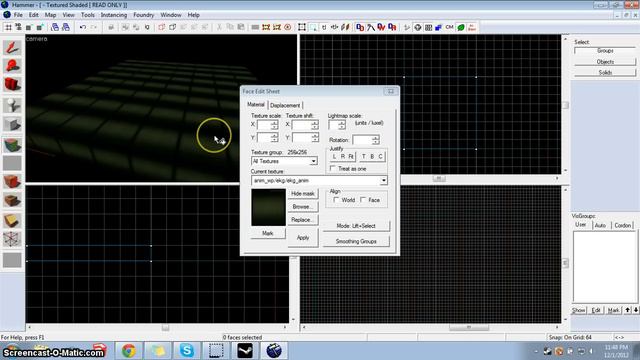Click the Fit justify button

(351, 157)
